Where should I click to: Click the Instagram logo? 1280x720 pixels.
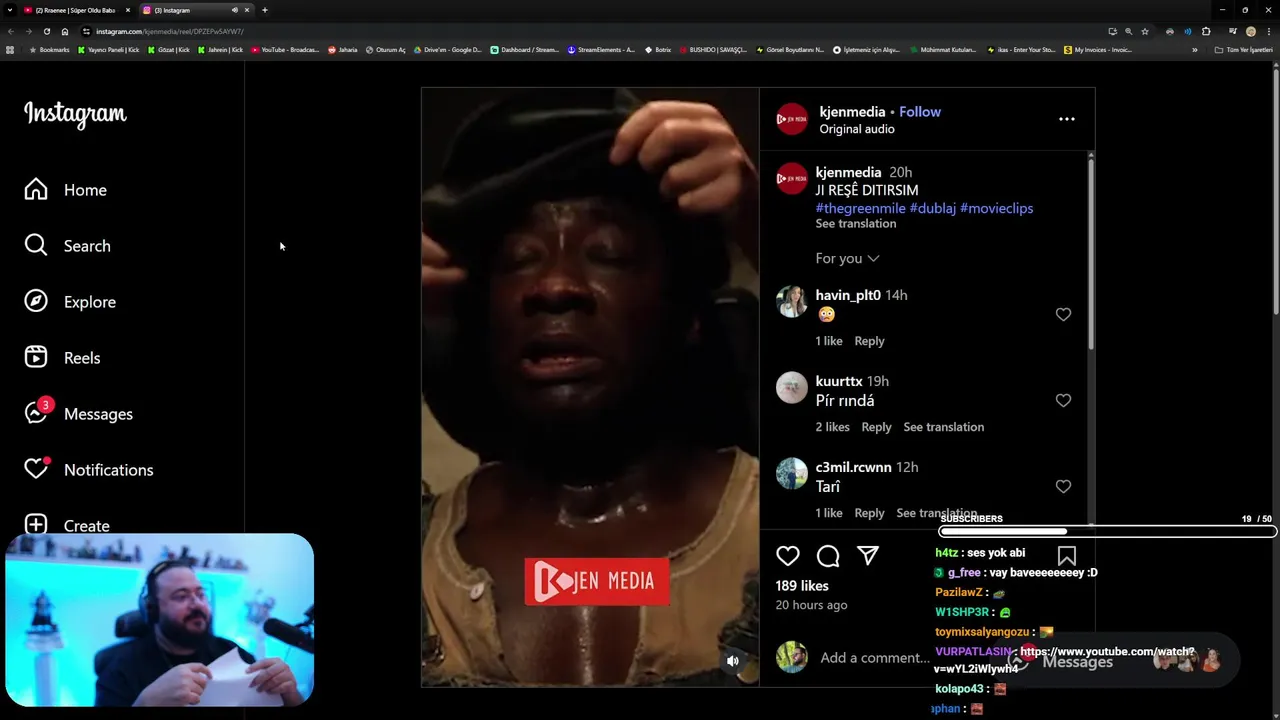pyautogui.click(x=75, y=114)
